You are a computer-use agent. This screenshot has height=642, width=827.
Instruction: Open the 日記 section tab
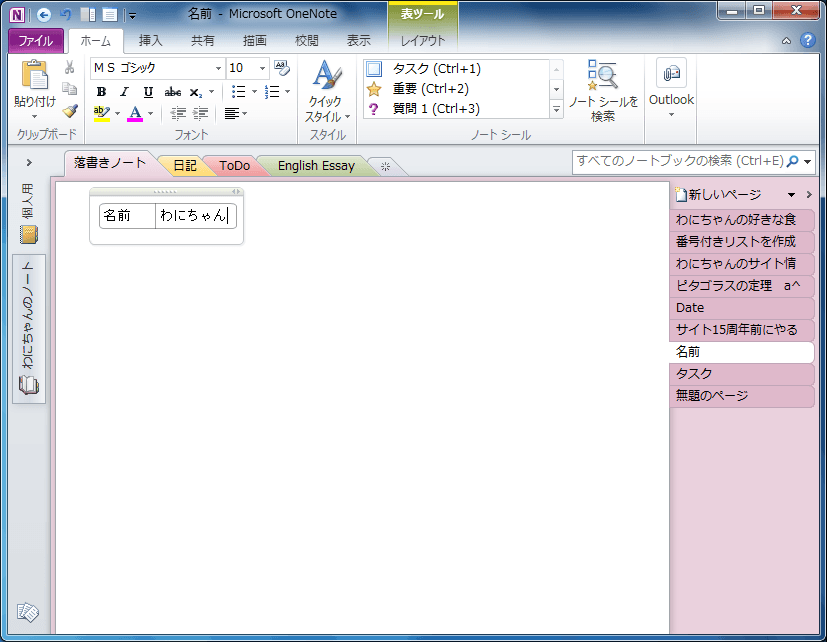point(185,166)
